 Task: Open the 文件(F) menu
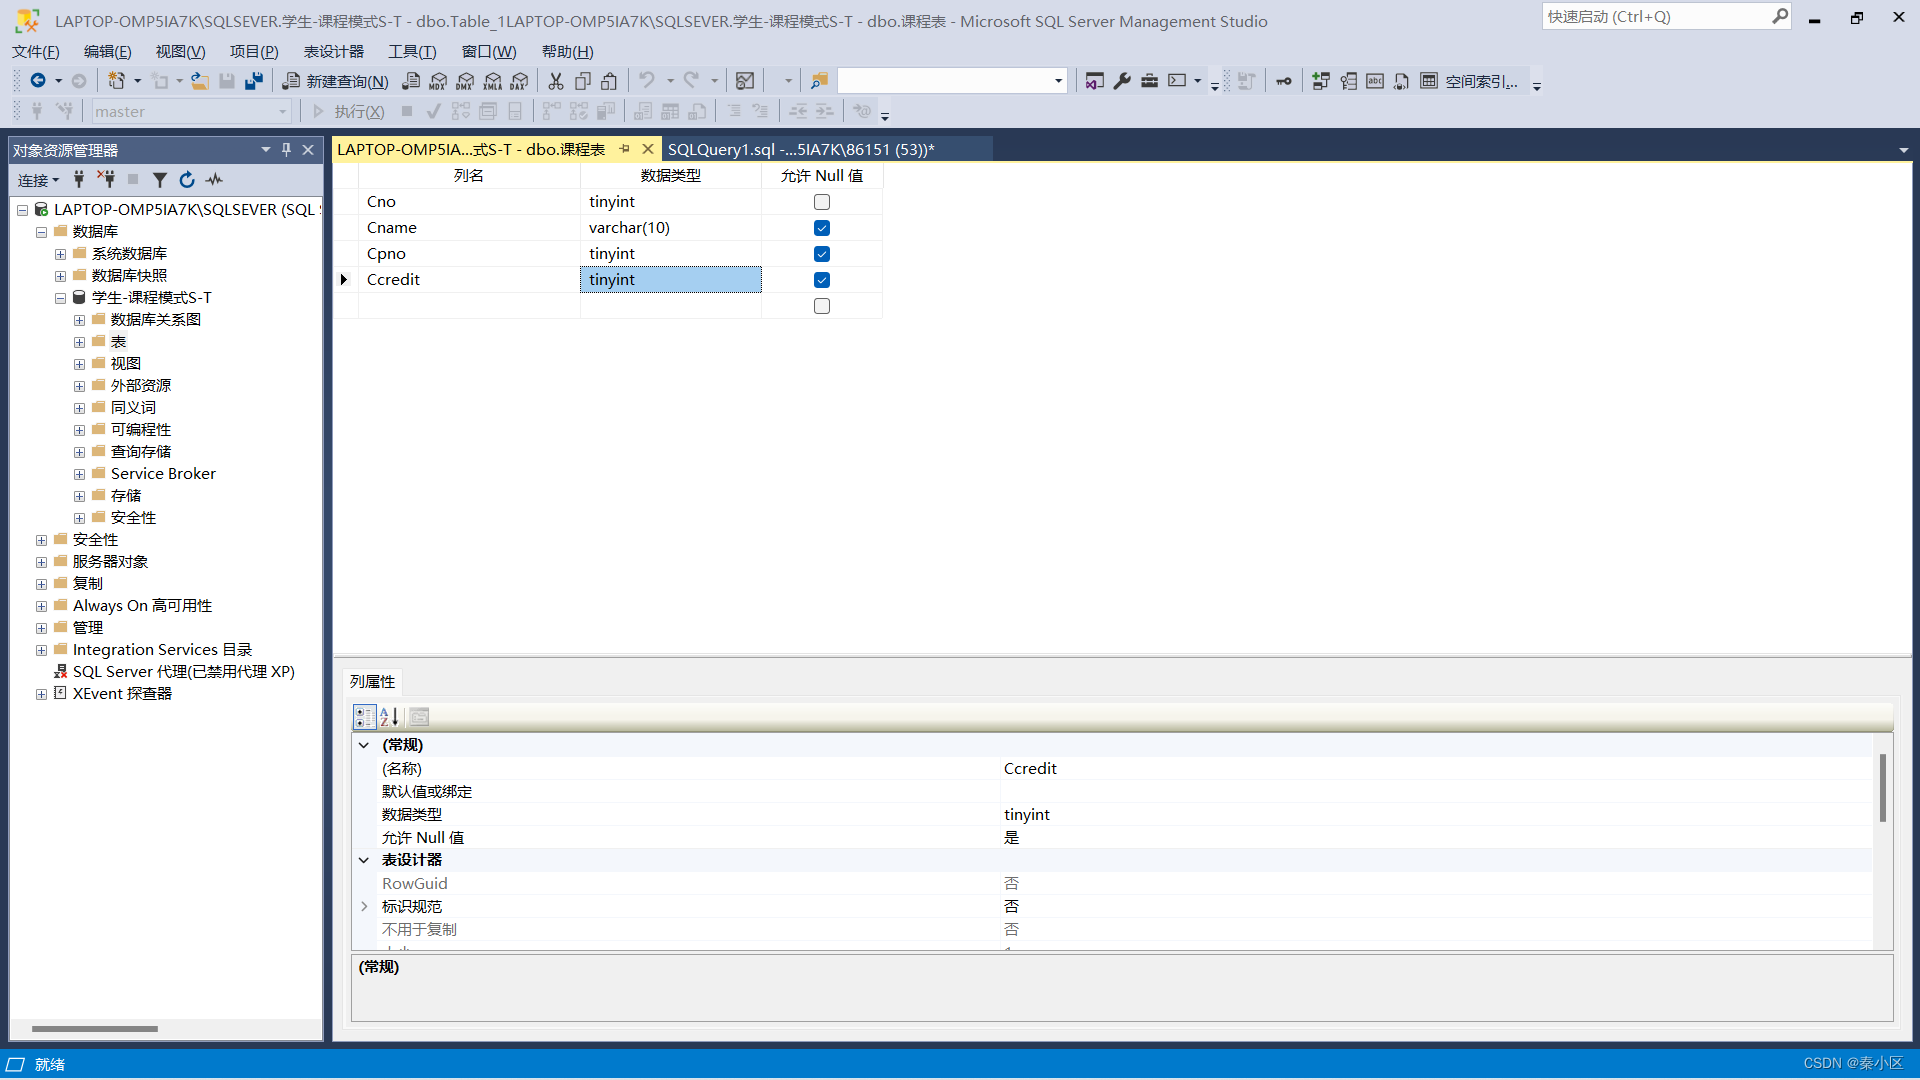point(36,52)
